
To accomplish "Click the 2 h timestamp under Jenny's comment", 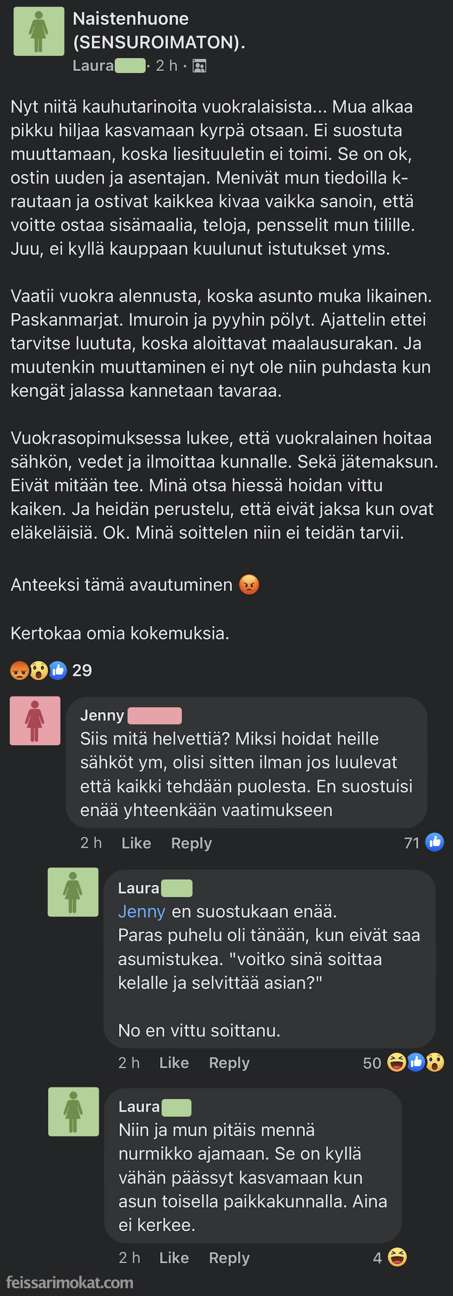I will click(x=91, y=843).
